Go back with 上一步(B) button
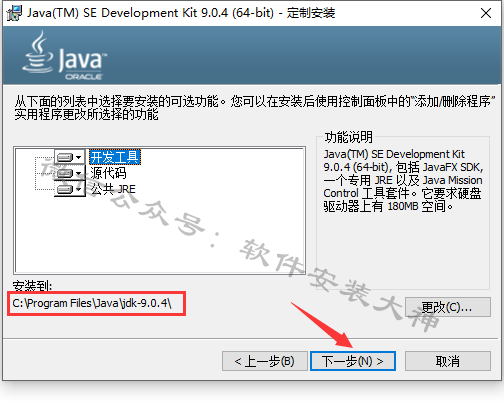The width and height of the screenshot is (504, 414). click(x=265, y=361)
